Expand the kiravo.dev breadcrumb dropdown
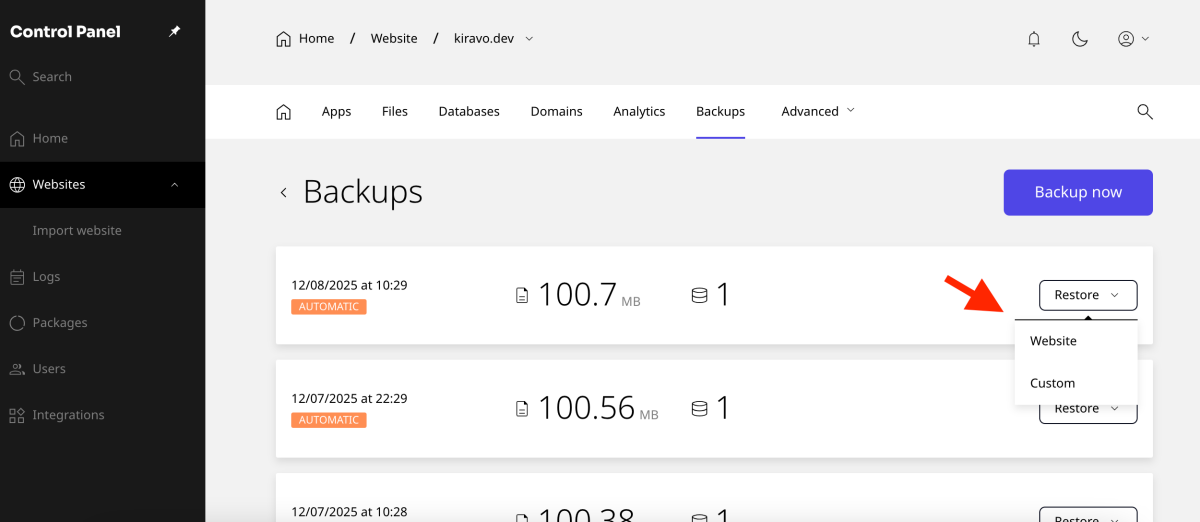This screenshot has height=522, width=1200. tap(529, 39)
